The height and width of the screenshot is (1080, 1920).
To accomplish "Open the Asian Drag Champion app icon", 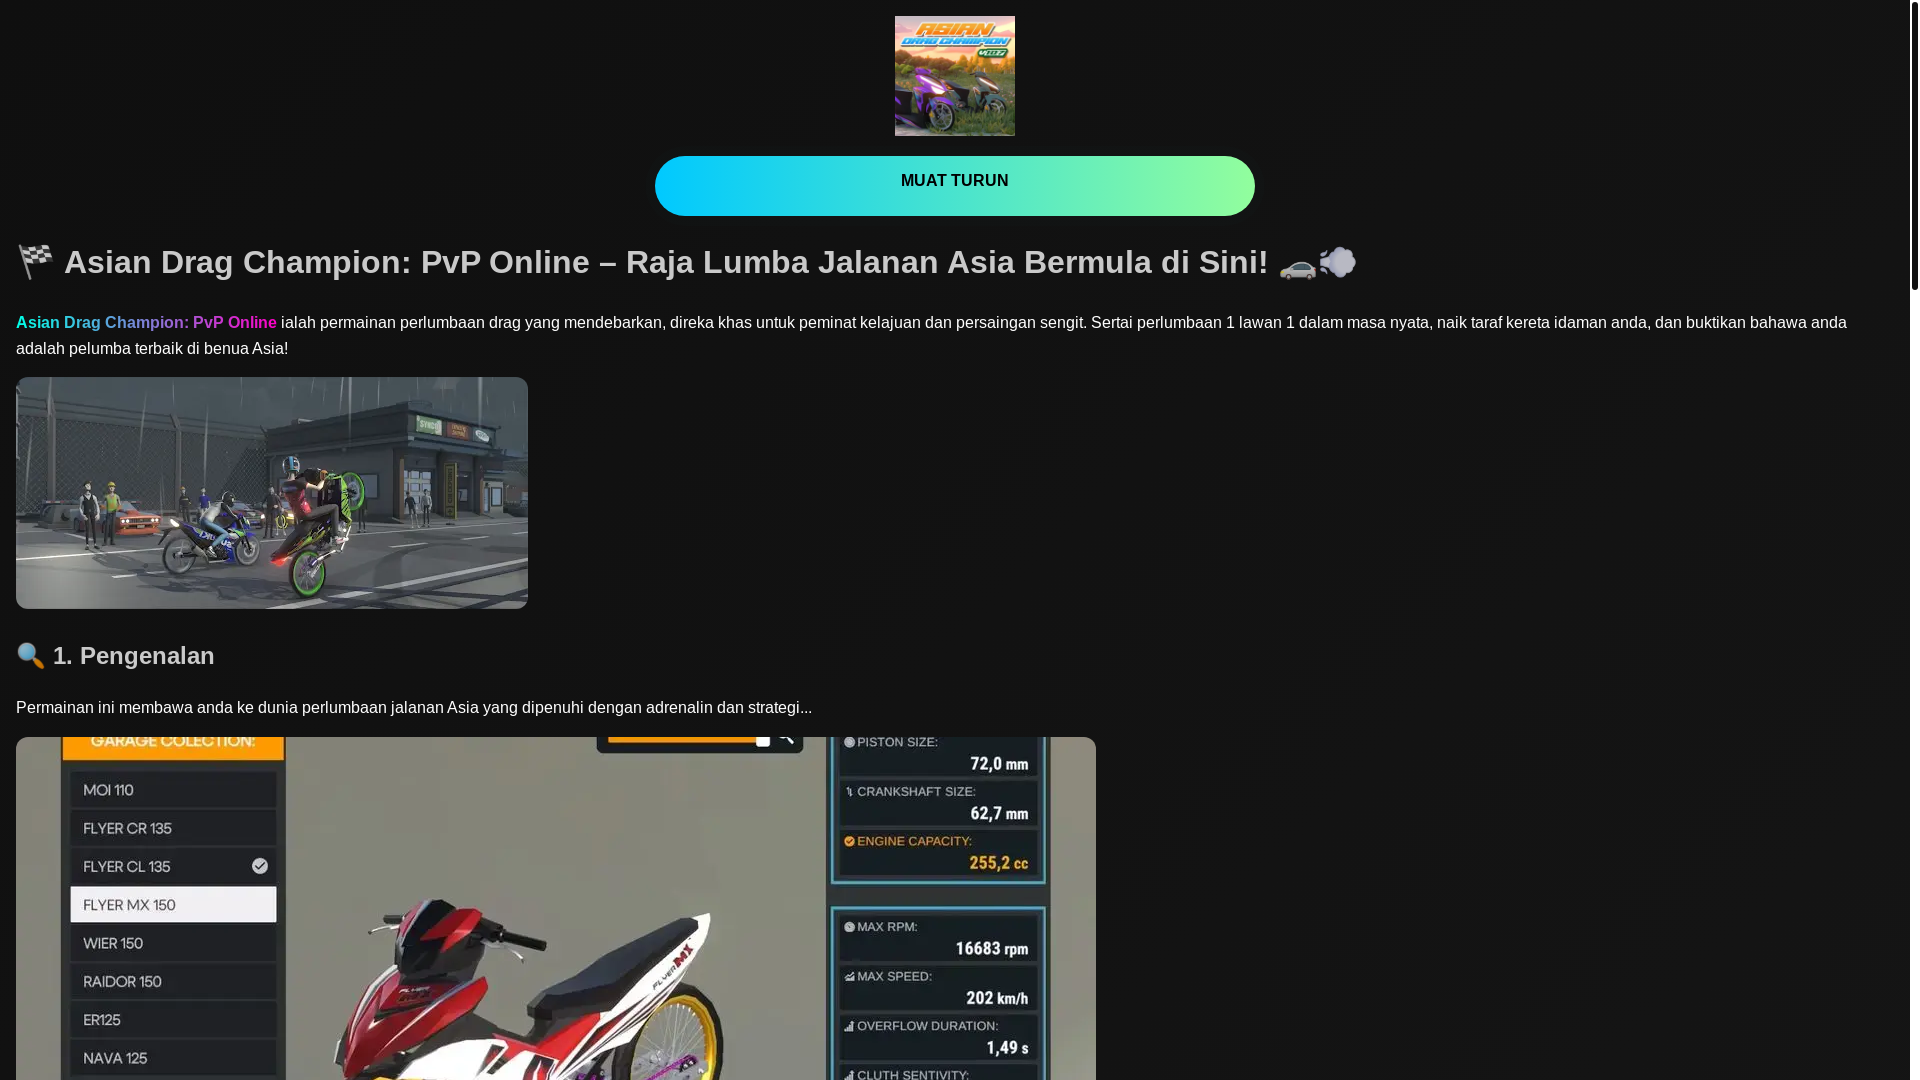I will [x=954, y=76].
